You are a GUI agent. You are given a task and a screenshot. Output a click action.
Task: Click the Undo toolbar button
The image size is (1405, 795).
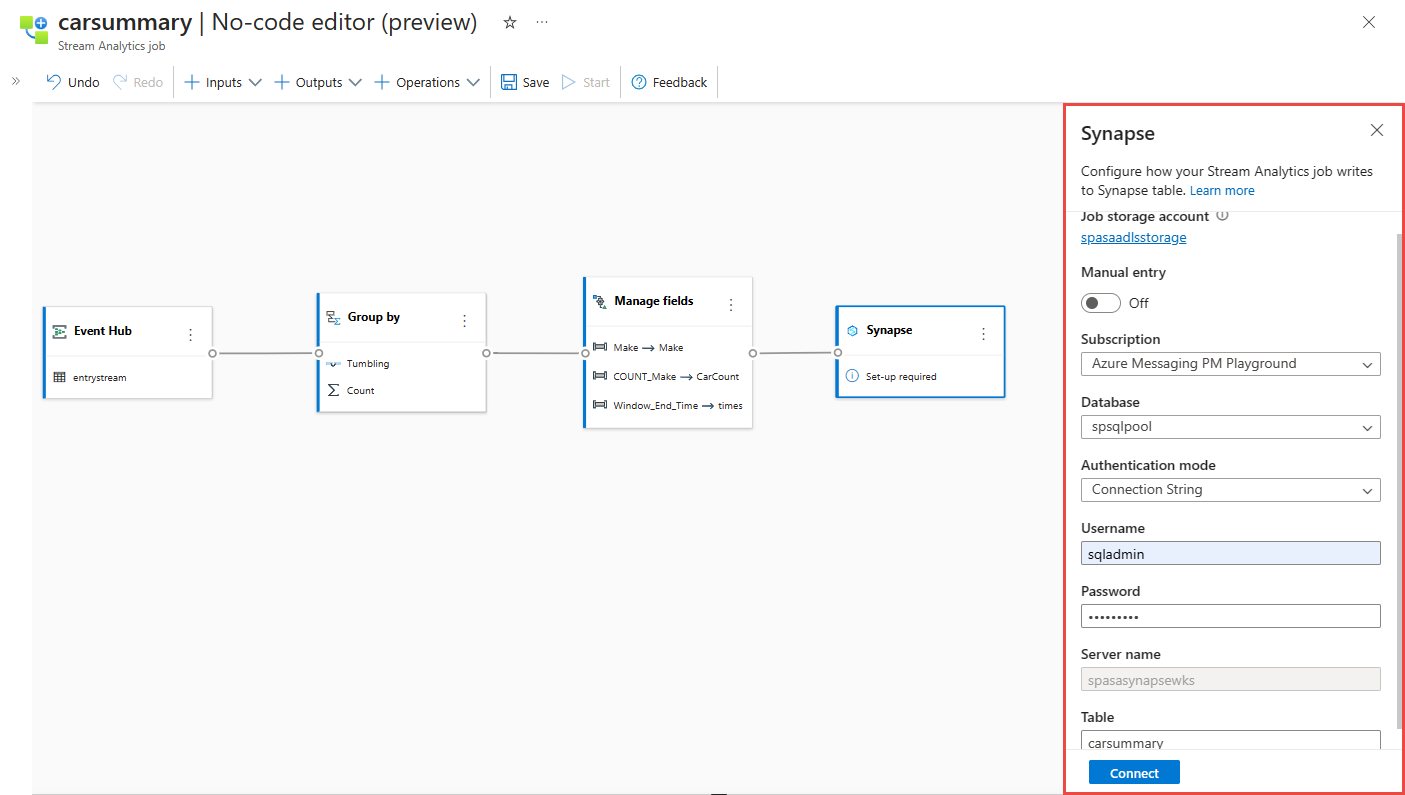(x=73, y=82)
